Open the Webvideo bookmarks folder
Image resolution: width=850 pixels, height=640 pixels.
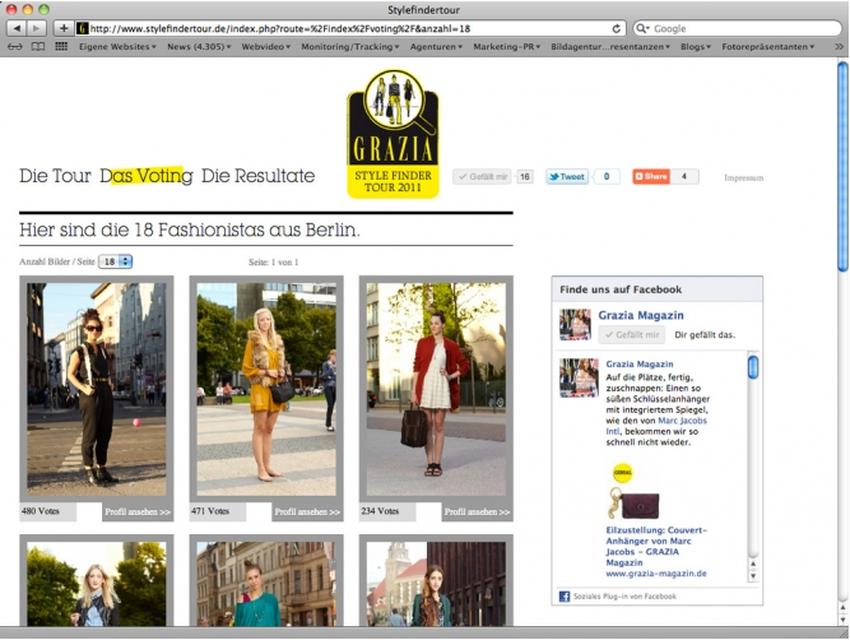(x=266, y=47)
